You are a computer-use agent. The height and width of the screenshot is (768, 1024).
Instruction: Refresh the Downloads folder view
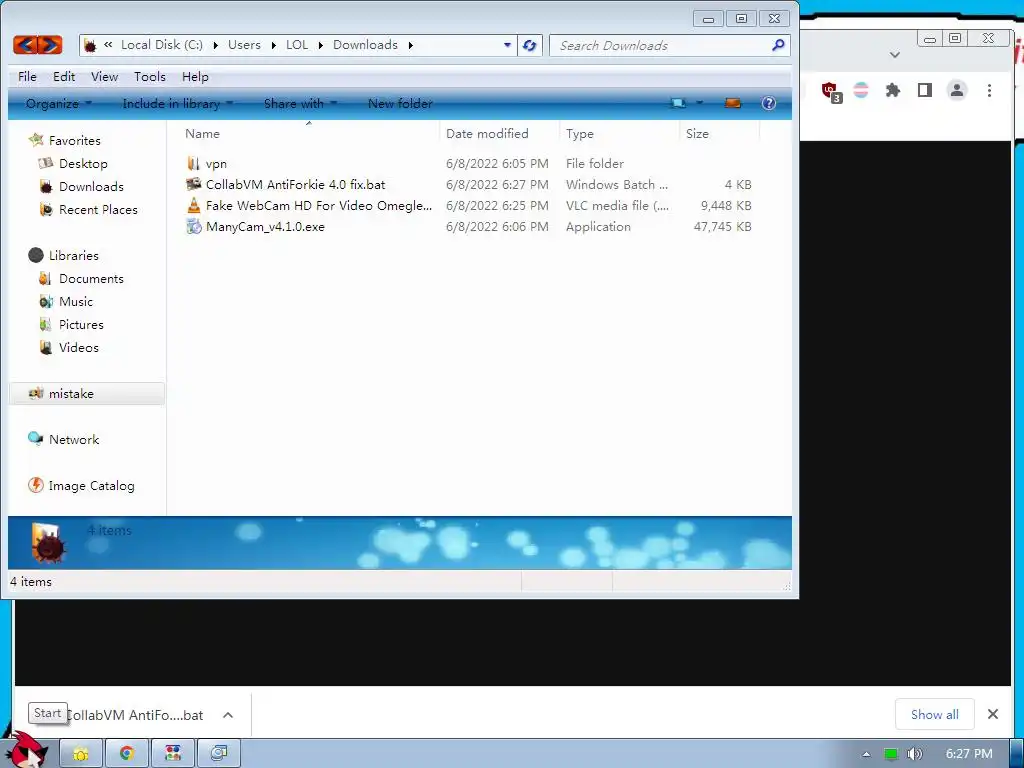click(x=530, y=46)
